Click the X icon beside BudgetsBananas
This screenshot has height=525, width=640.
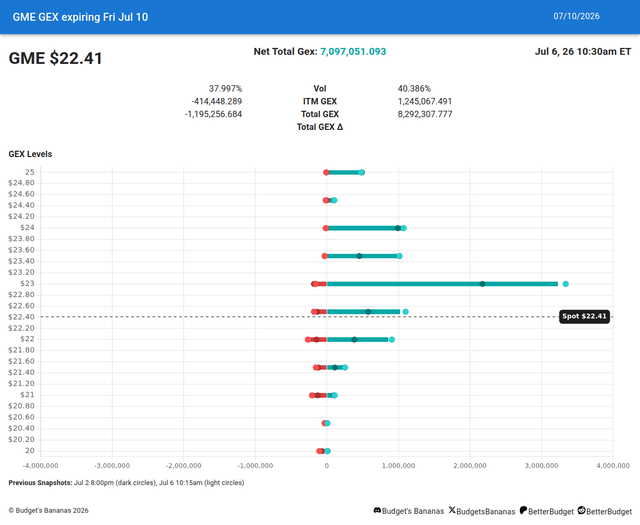click(452, 510)
